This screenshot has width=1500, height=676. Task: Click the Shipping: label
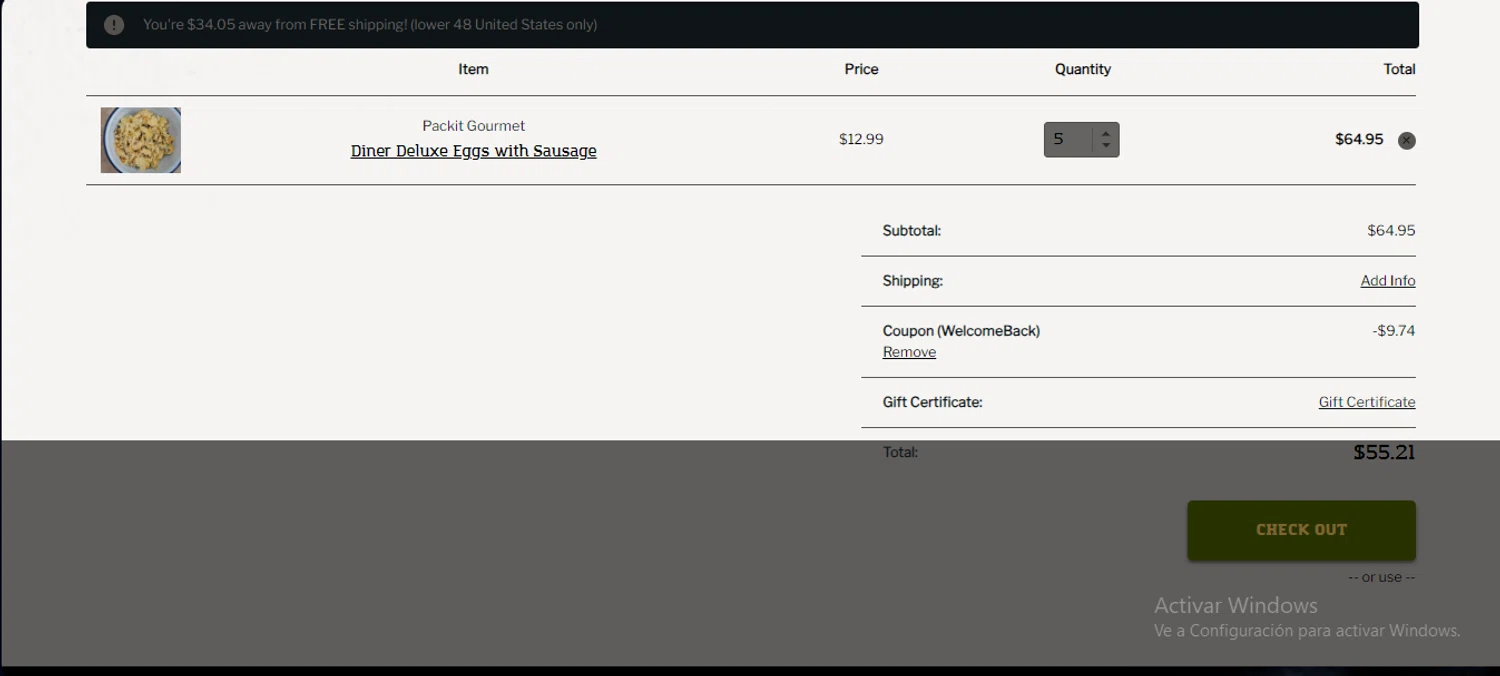point(912,281)
